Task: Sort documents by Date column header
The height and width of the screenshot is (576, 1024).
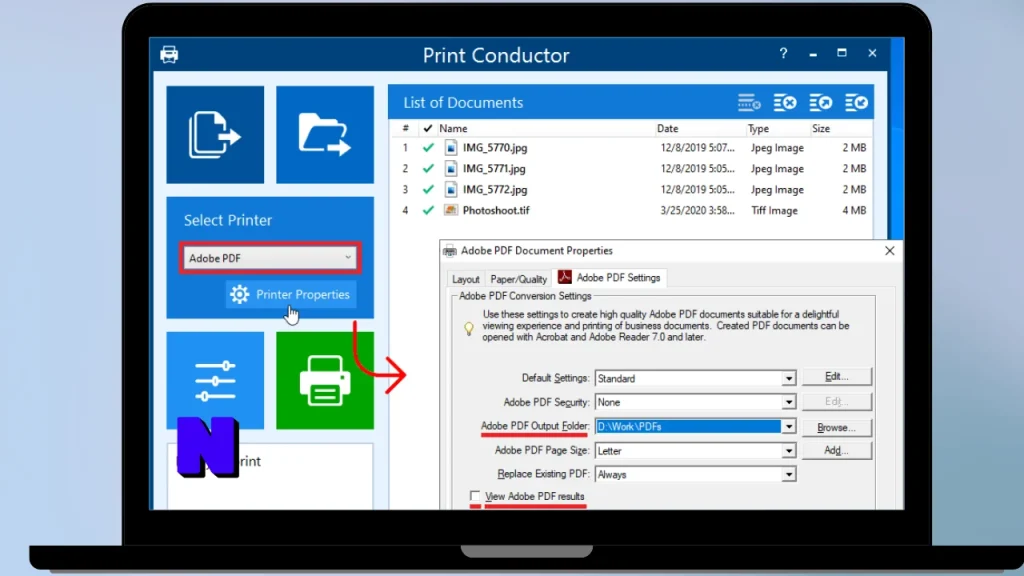Action: click(667, 129)
